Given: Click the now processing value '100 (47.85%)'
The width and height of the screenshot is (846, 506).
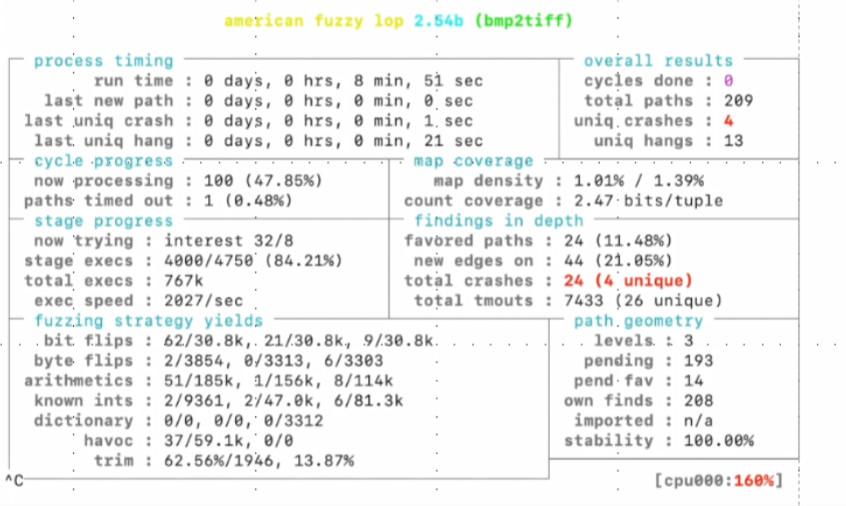Looking at the screenshot, I should tap(263, 181).
